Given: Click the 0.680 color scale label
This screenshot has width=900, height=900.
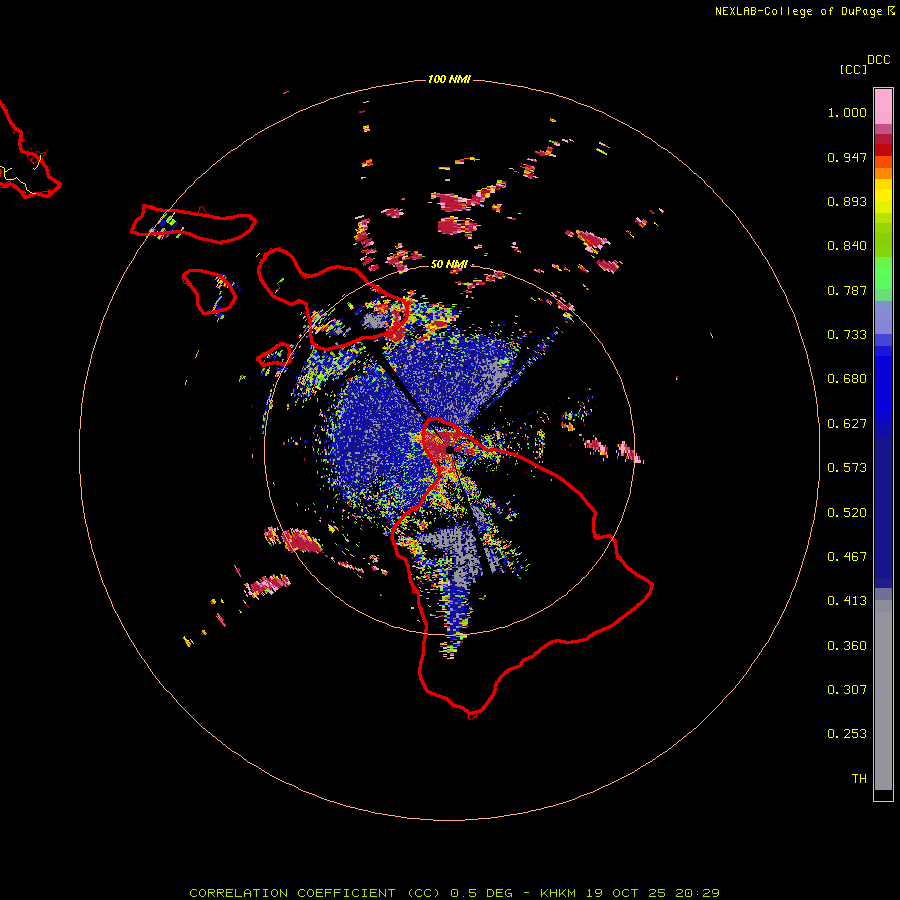Looking at the screenshot, I should point(847,379).
